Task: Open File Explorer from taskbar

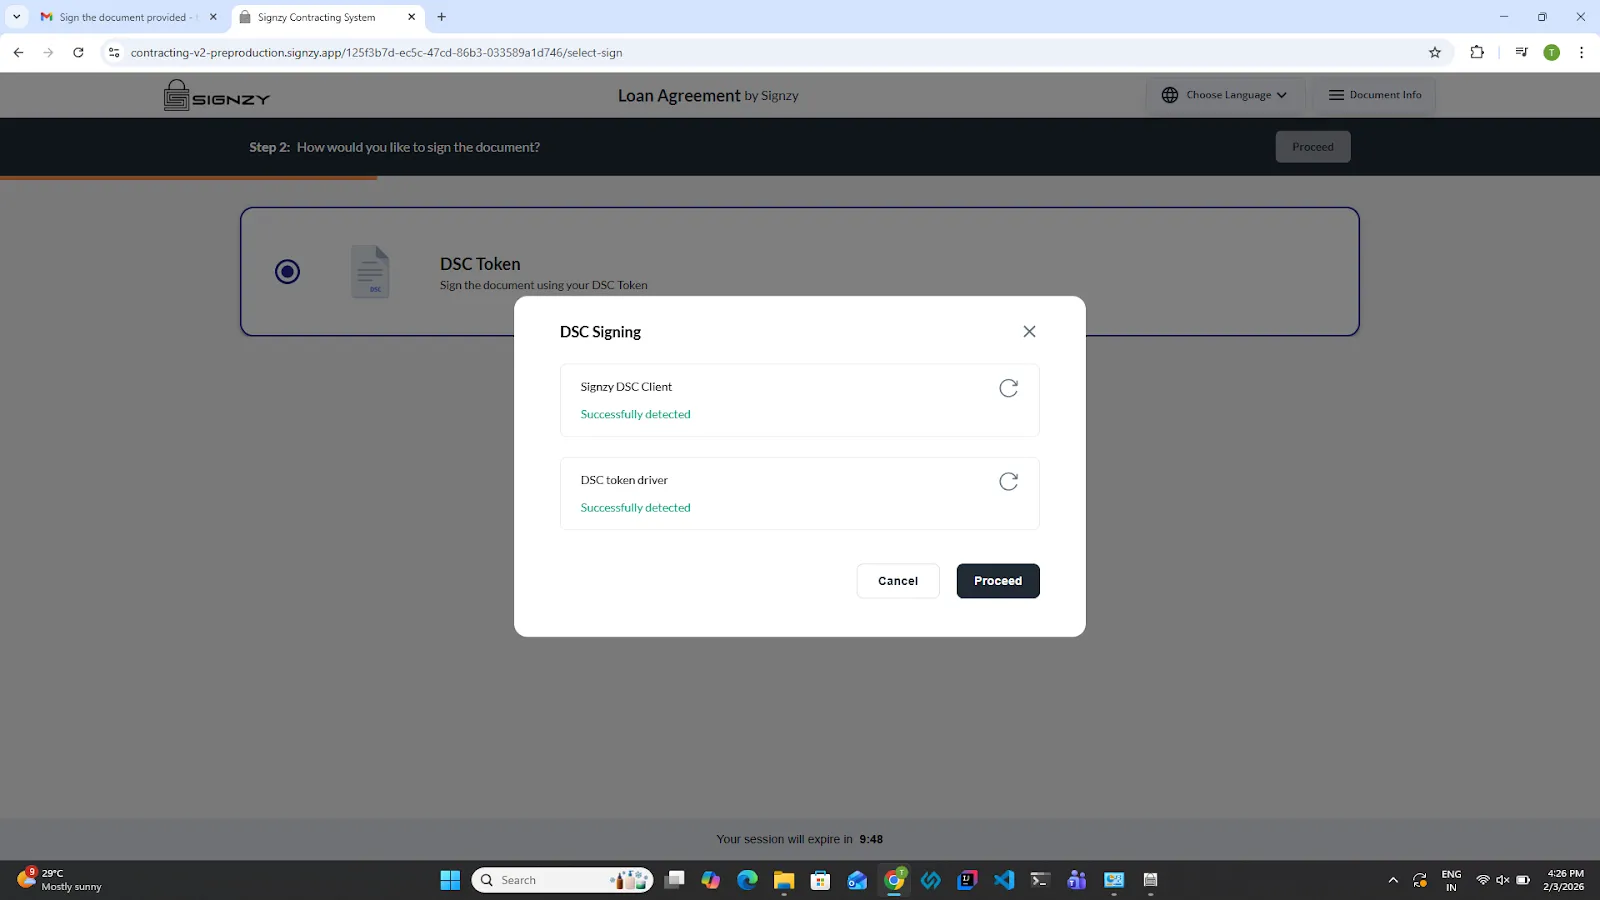Action: coord(783,880)
